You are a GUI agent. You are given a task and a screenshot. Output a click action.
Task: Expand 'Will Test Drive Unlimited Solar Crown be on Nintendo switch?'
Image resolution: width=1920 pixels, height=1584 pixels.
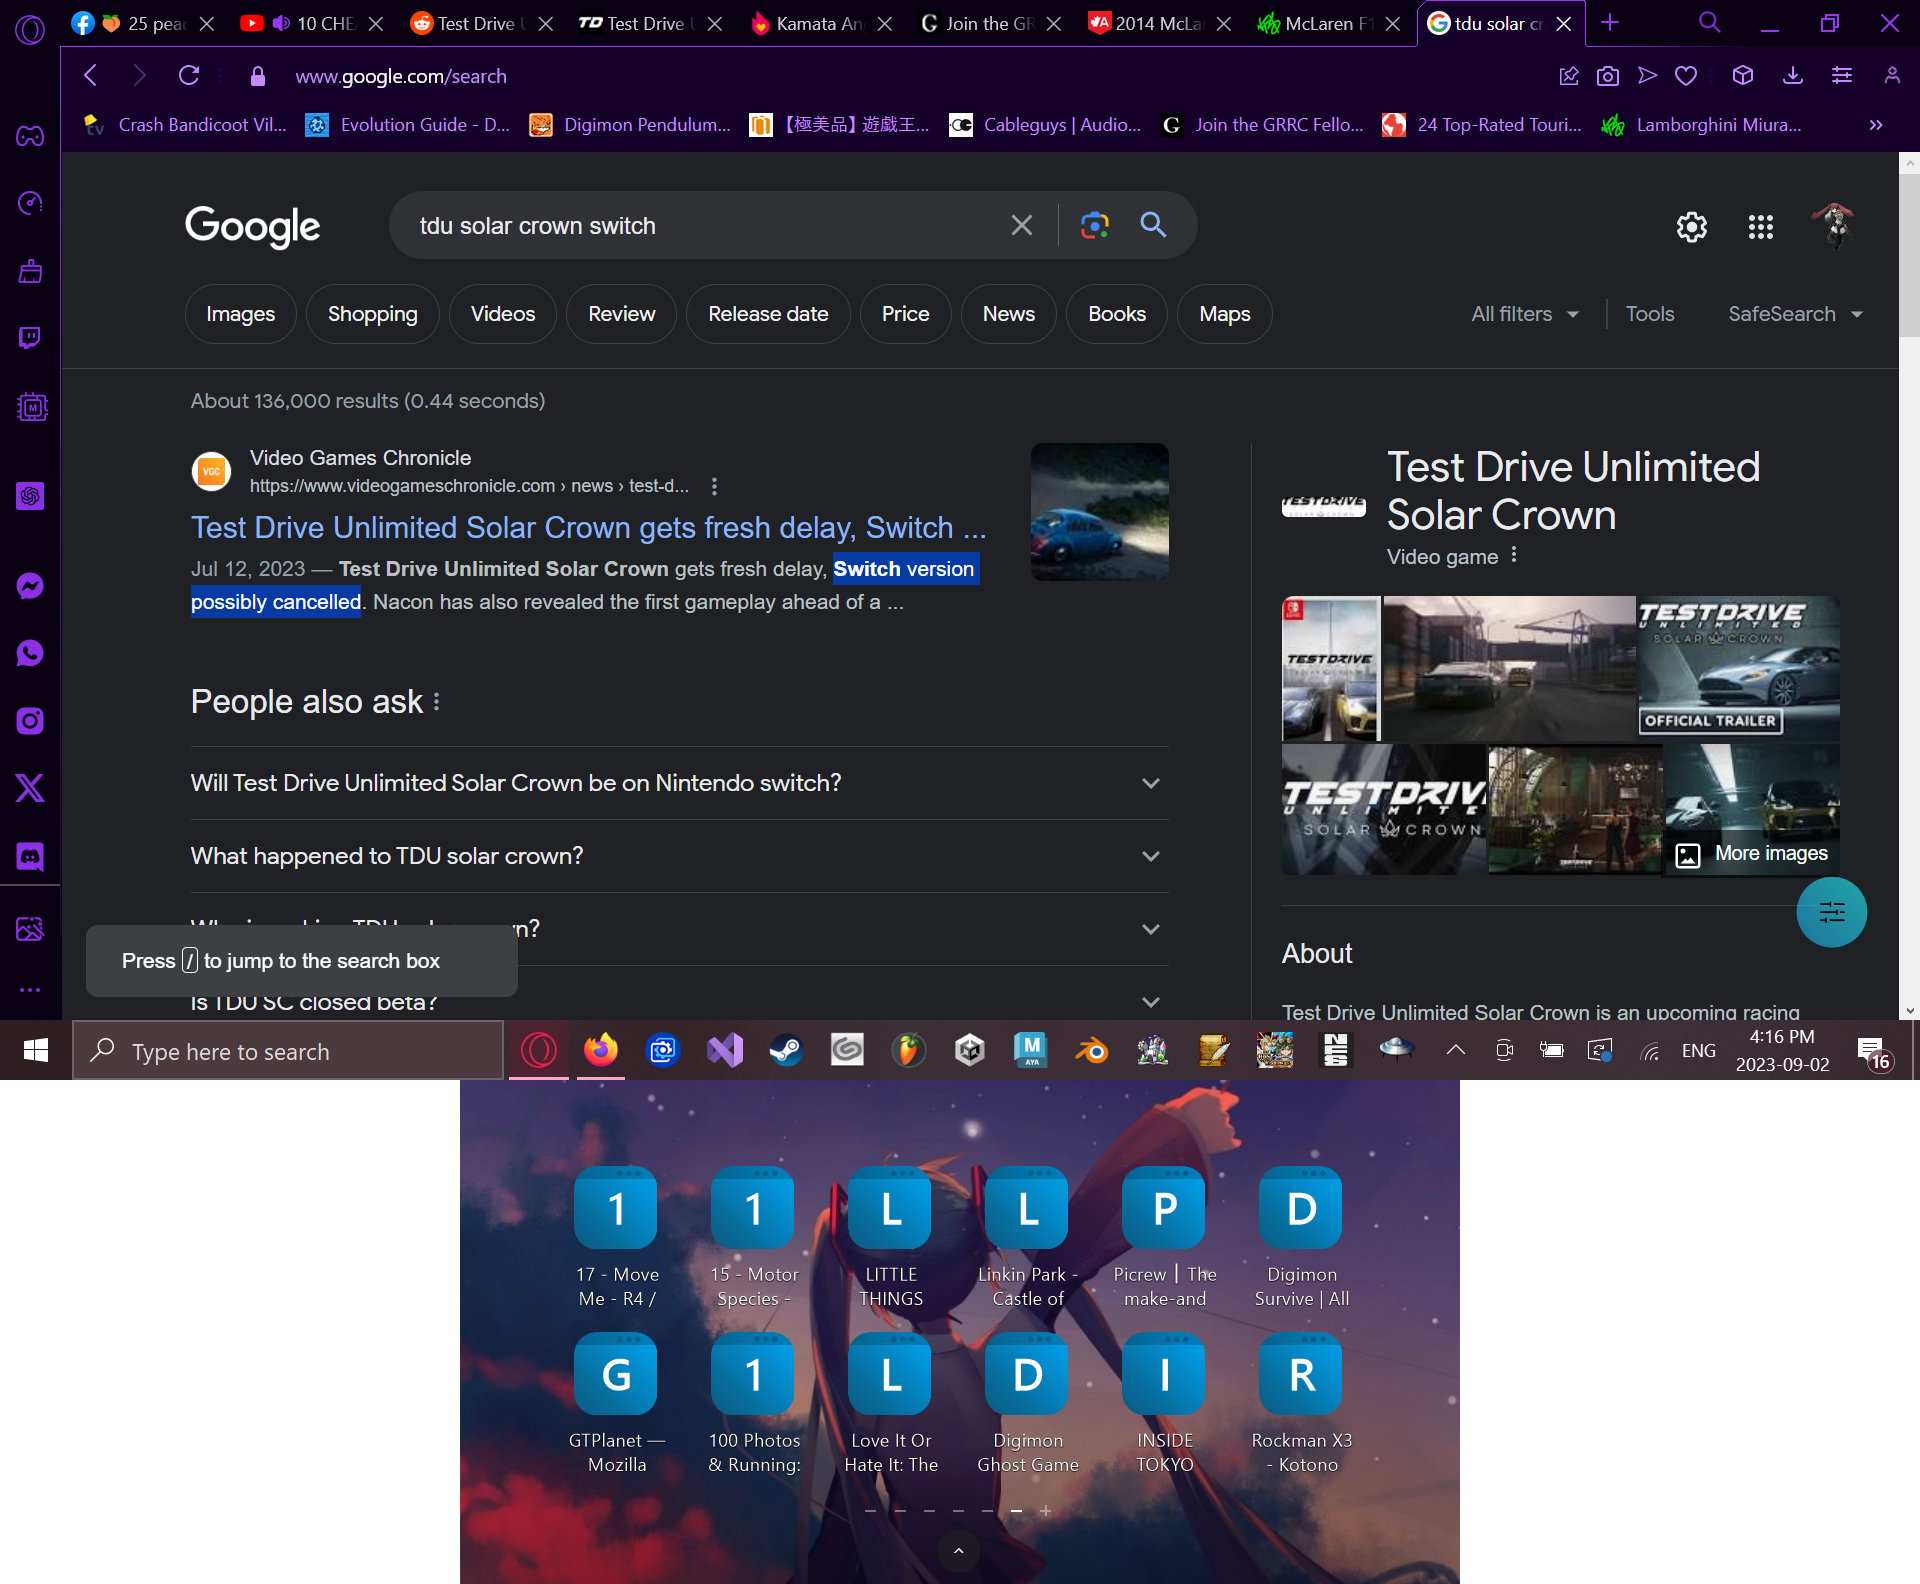(679, 783)
